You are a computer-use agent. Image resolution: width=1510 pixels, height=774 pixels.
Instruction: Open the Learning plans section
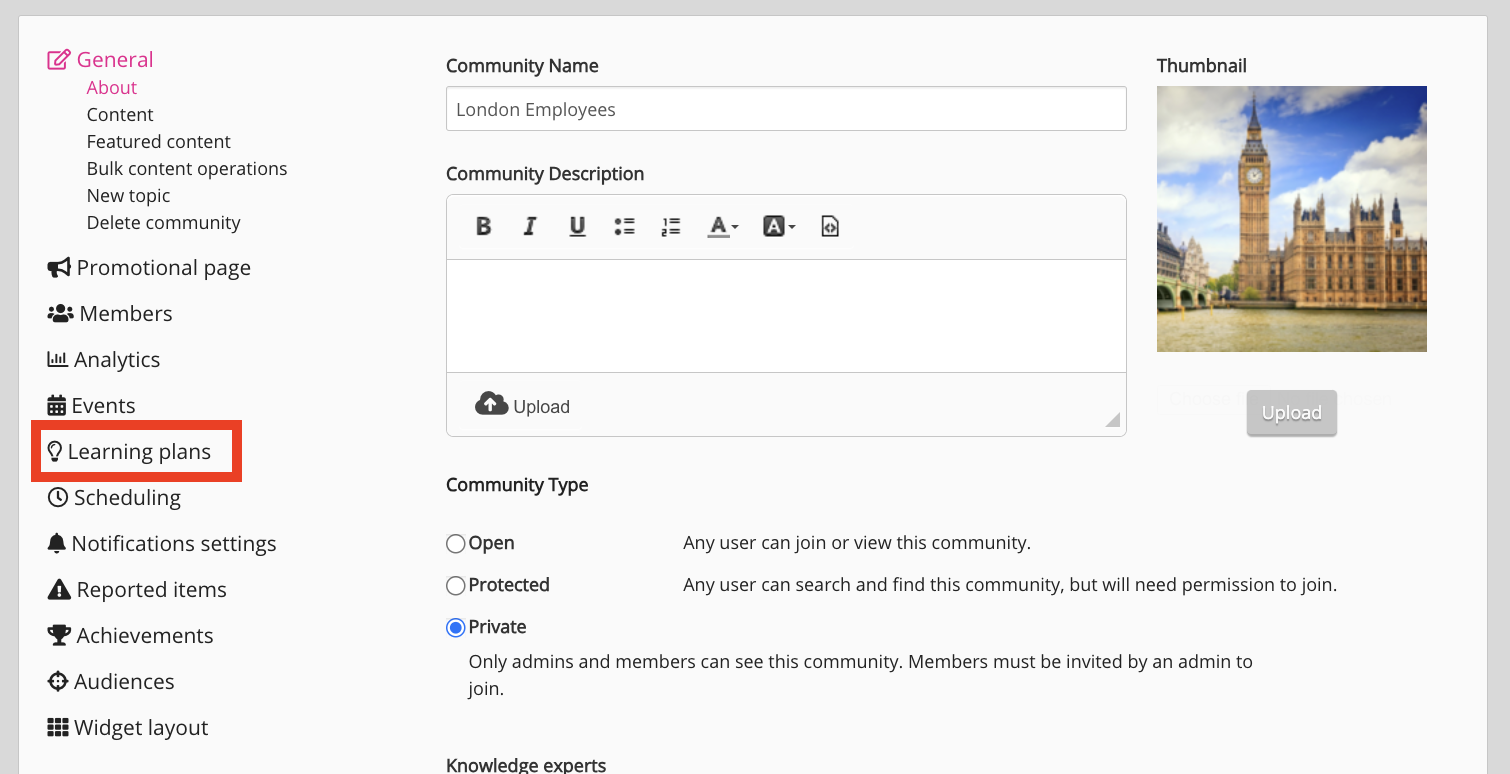pos(138,452)
